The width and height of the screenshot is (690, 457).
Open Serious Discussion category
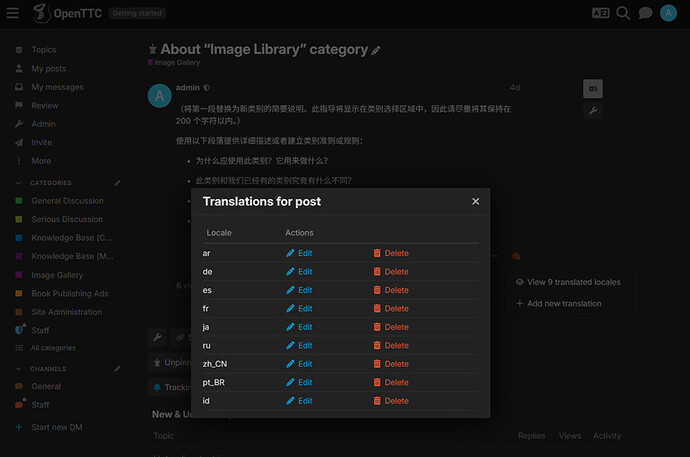[67, 219]
